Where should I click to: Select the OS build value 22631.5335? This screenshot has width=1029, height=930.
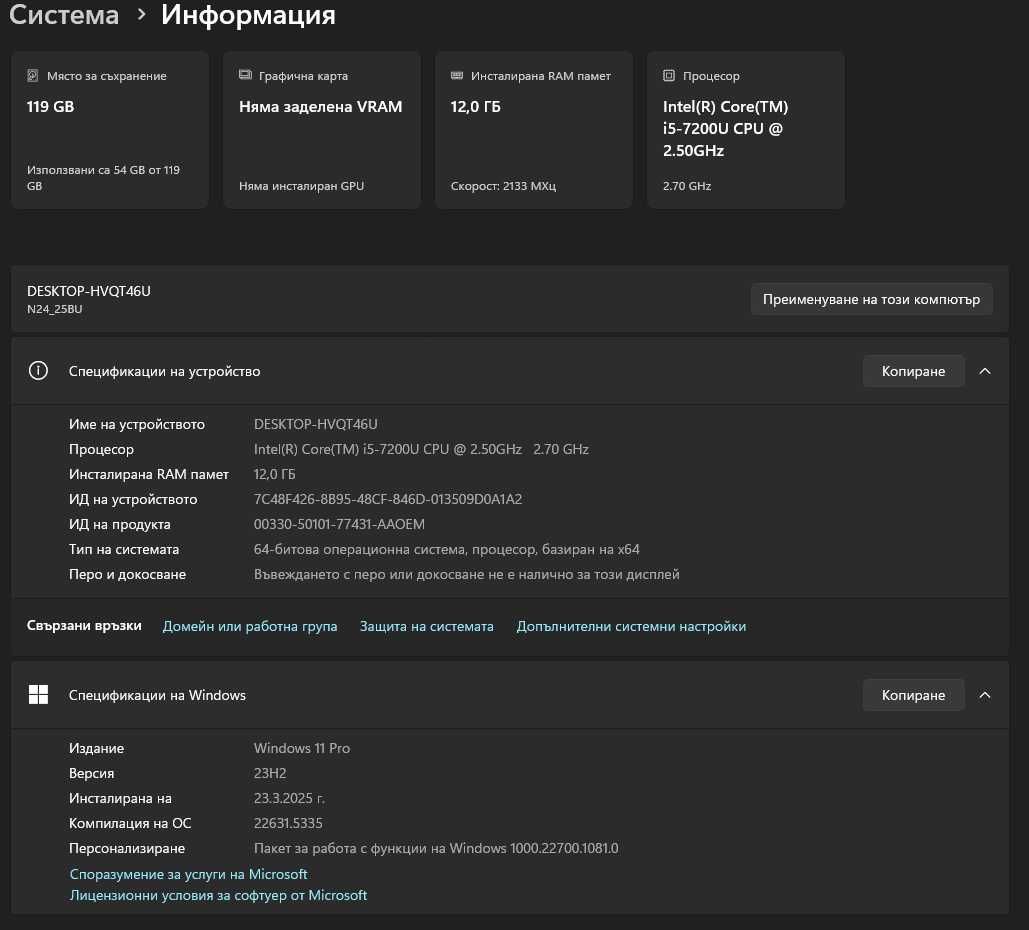tap(288, 823)
